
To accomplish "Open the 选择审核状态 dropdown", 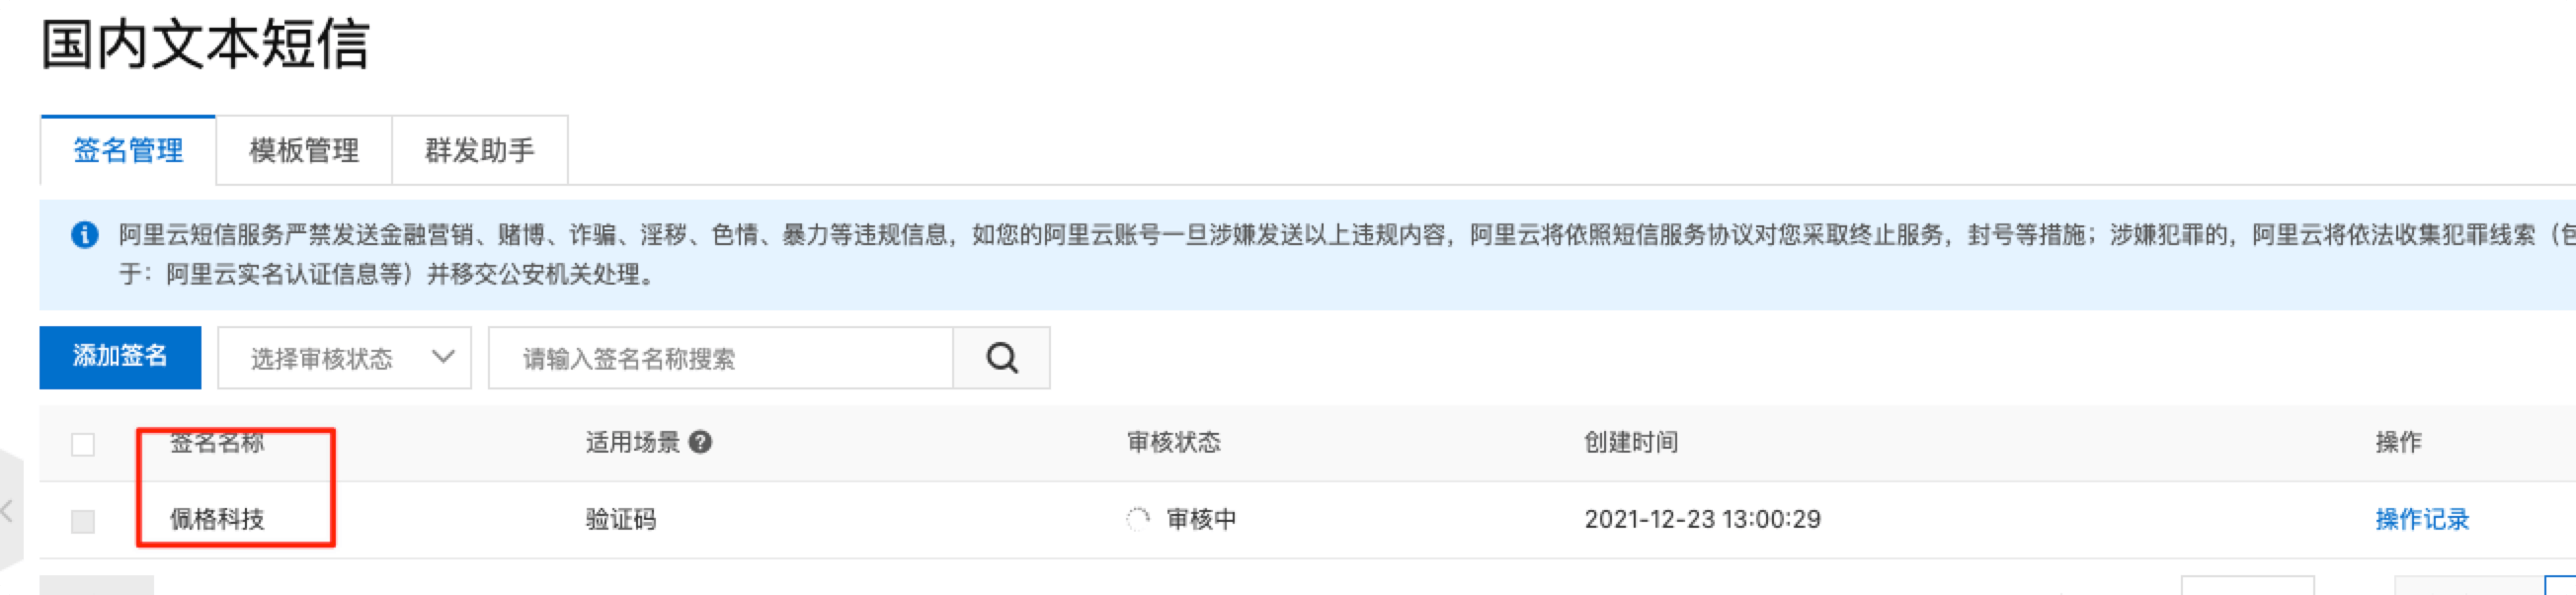I will pos(345,357).
